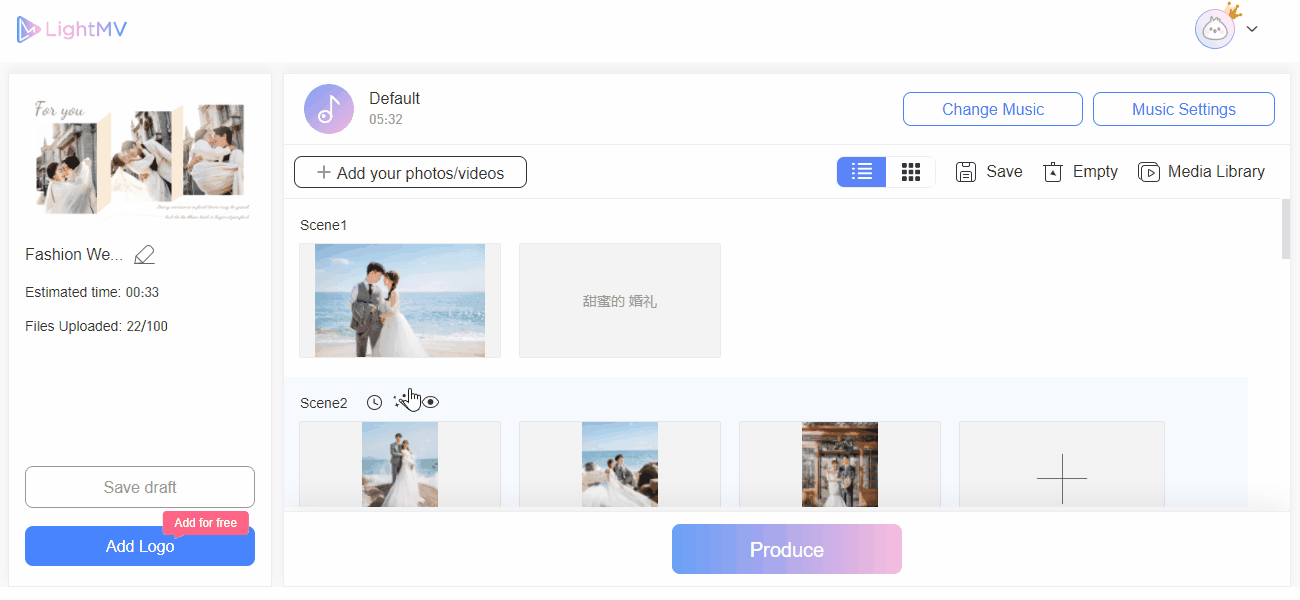This screenshot has width=1300, height=600.
Task: Preview Scene2 using the eye icon
Action: 431,402
